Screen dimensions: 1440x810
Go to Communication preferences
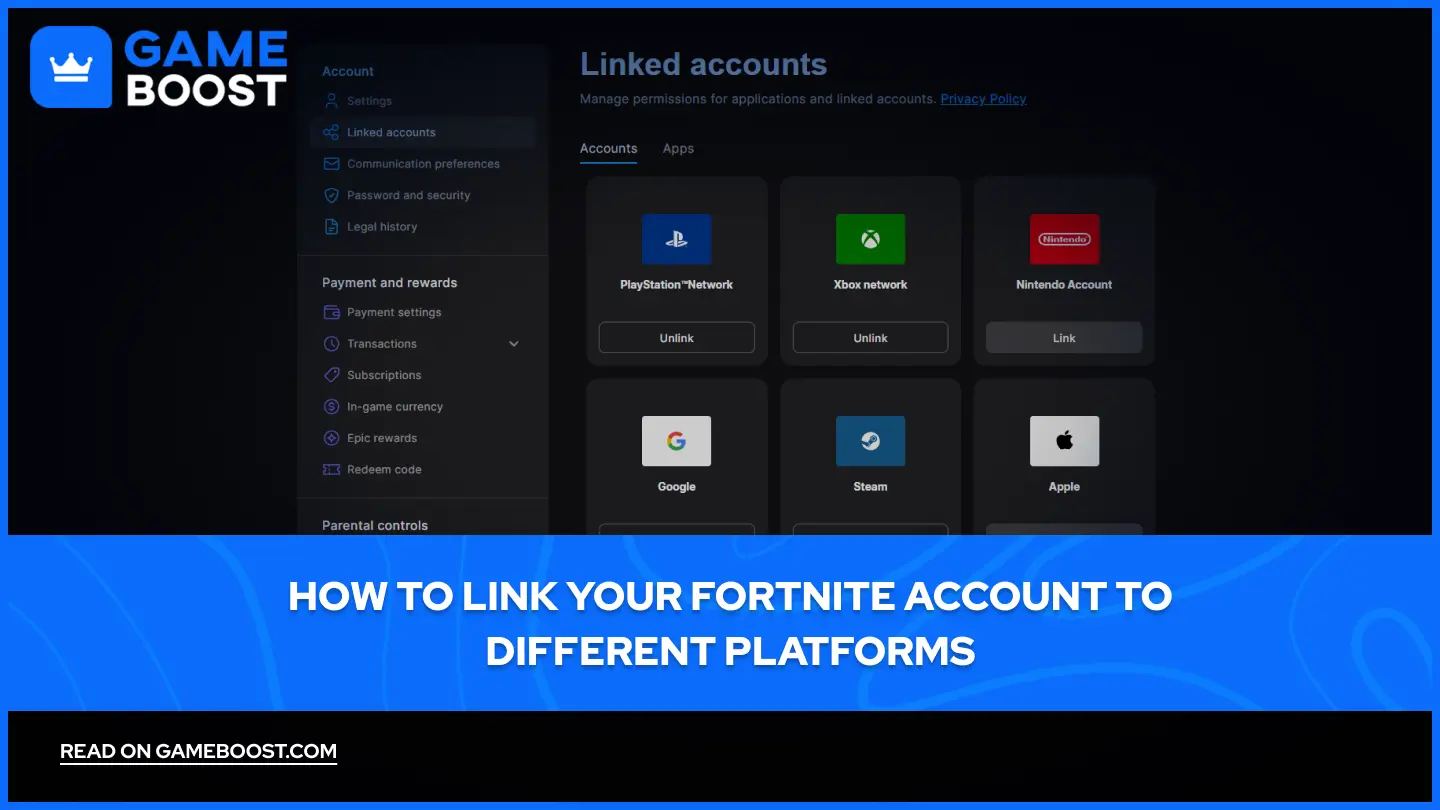(x=423, y=164)
